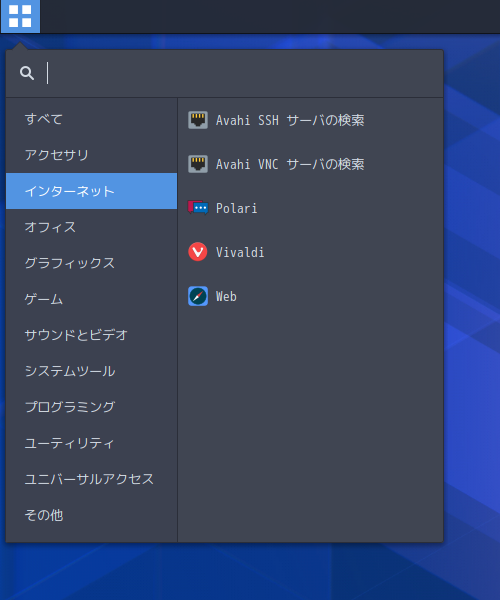Viewport: 500px width, 600px height.
Task: Click the Polari chat bubble icon
Action: [198, 208]
